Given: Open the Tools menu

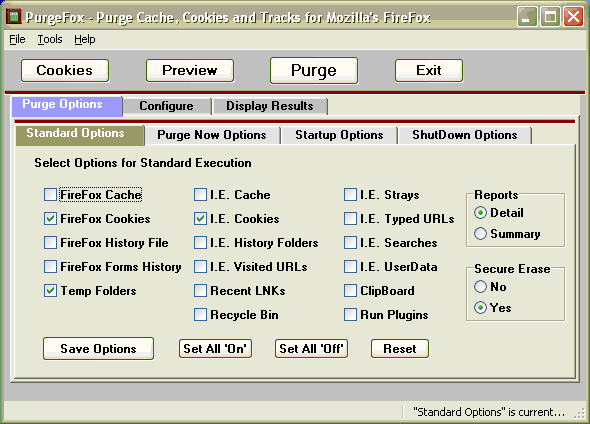Looking at the screenshot, I should [50, 39].
